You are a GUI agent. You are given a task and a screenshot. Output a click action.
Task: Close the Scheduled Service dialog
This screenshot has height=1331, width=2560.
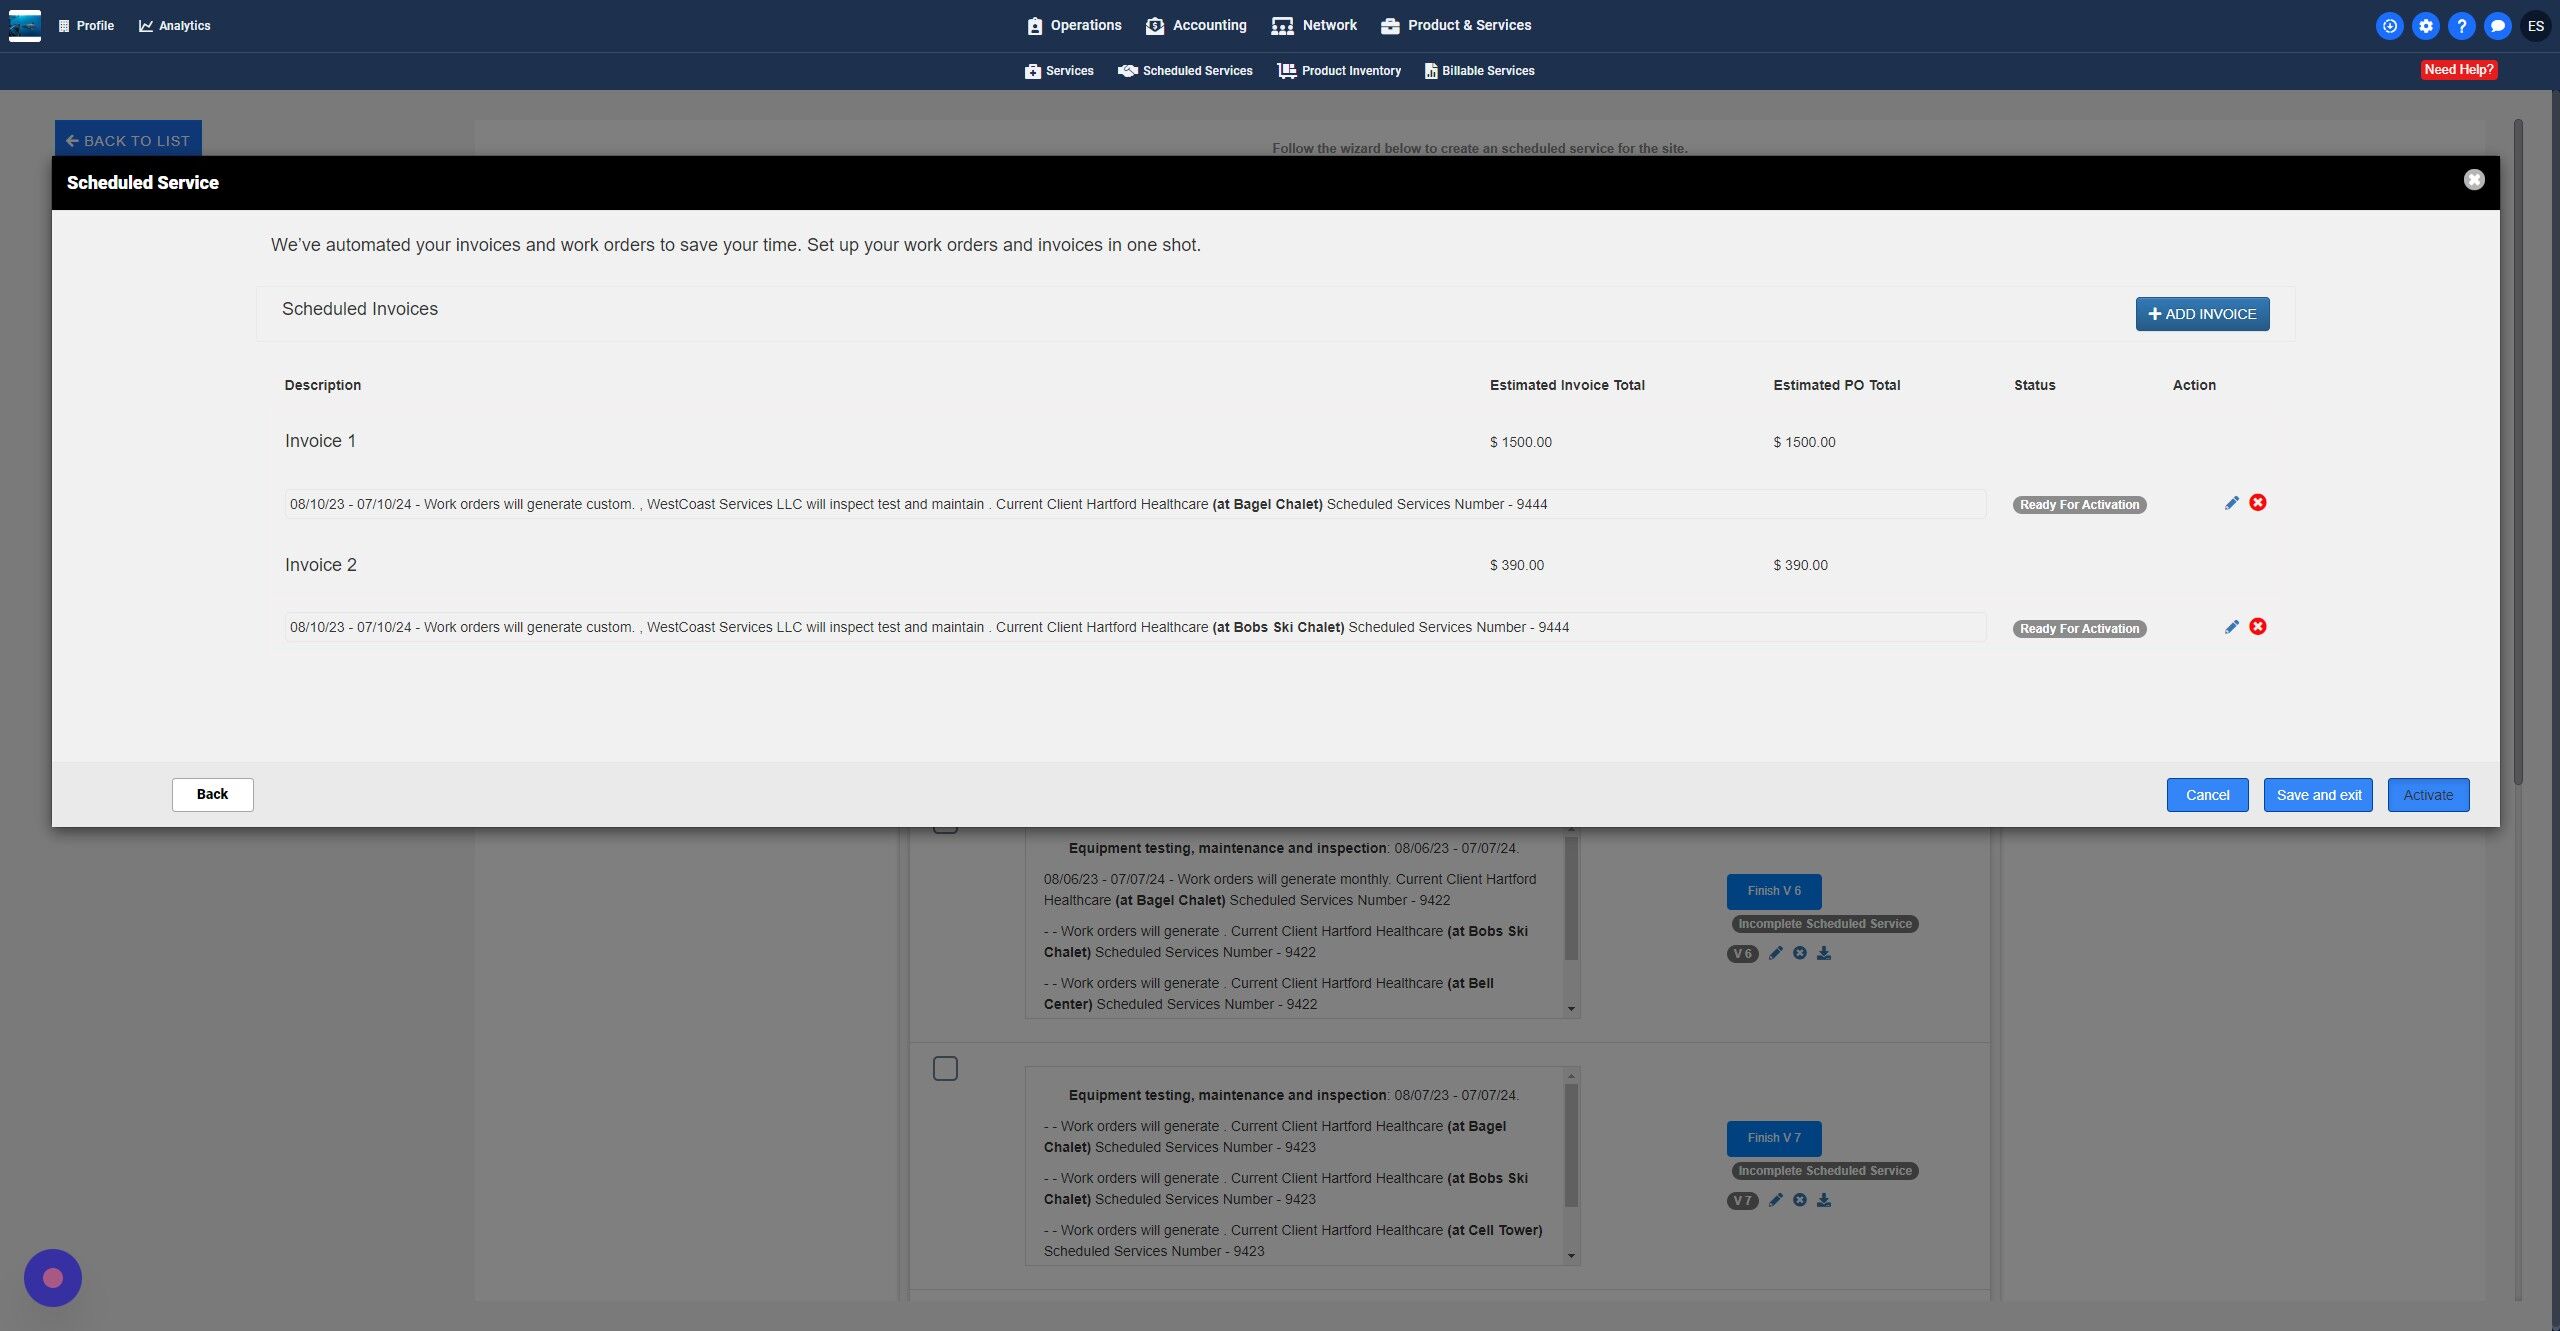pyautogui.click(x=2474, y=180)
